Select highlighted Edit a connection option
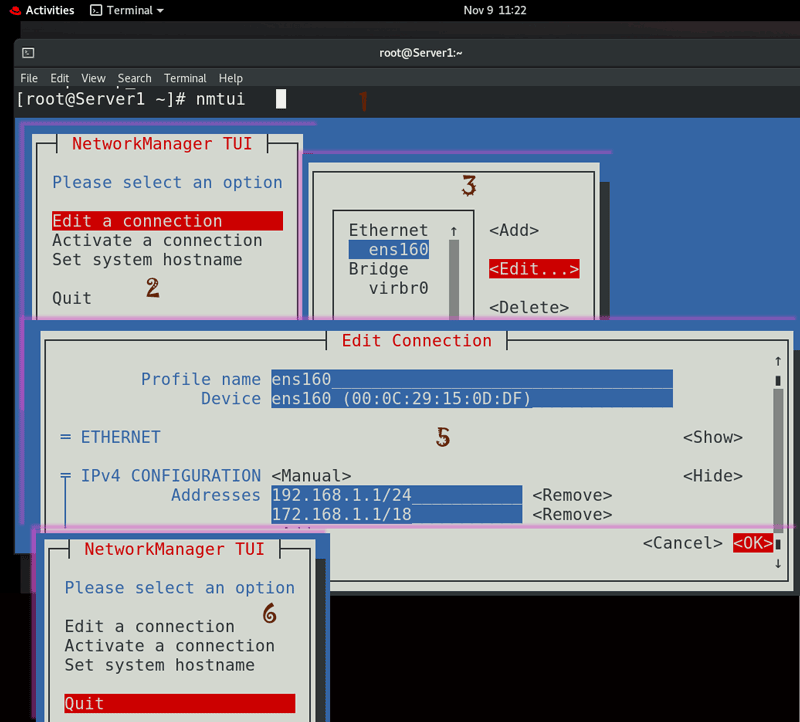Image resolution: width=800 pixels, height=722 pixels. 167,221
